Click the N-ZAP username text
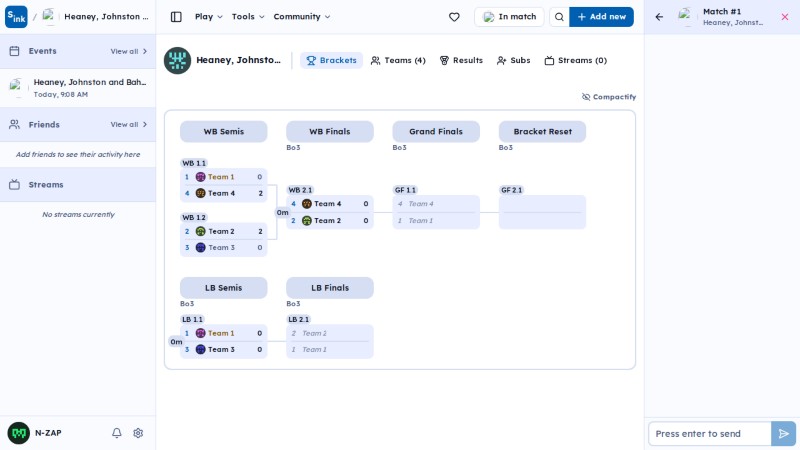800x450 pixels. 48,433
